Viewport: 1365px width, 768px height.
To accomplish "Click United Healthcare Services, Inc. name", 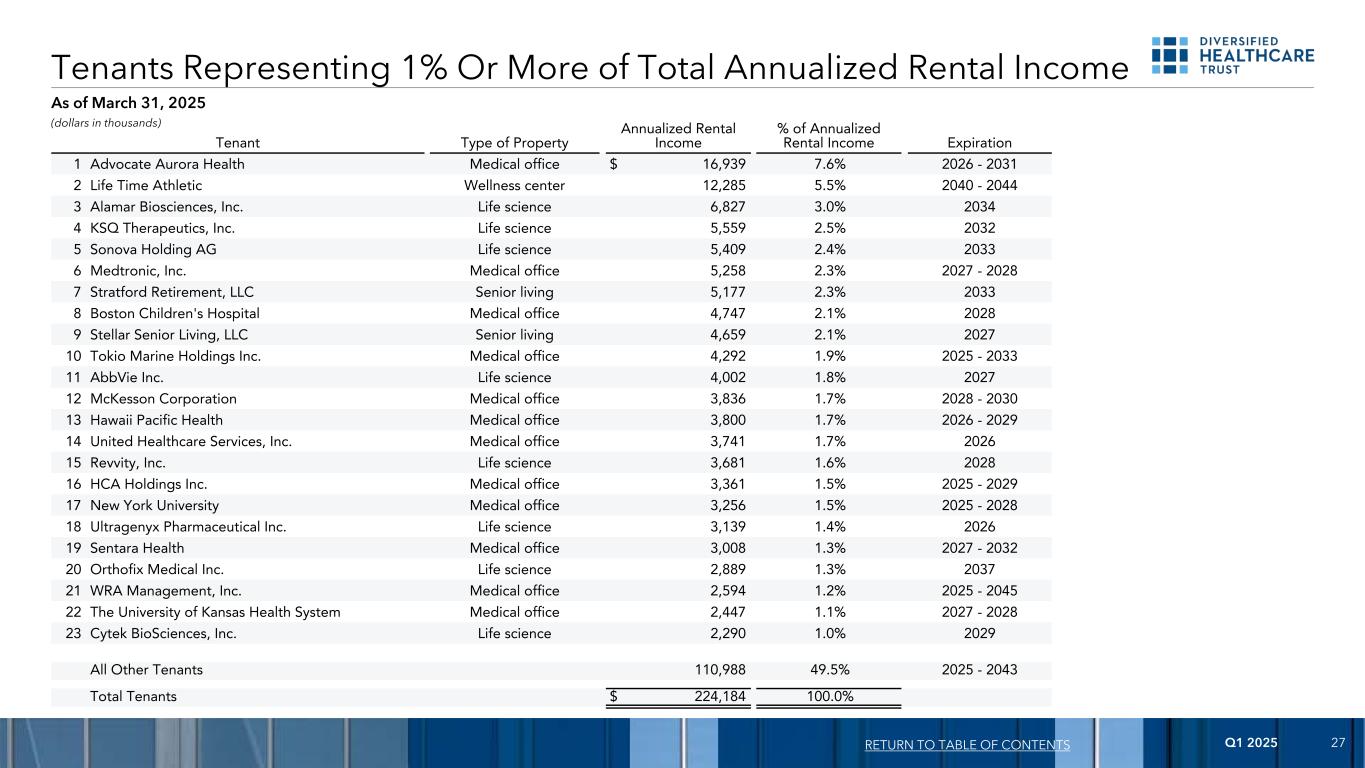I will [191, 441].
